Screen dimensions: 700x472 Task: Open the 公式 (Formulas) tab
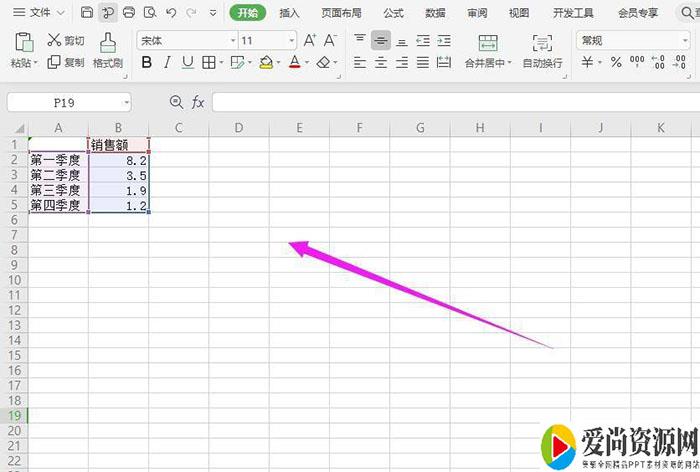[x=393, y=13]
